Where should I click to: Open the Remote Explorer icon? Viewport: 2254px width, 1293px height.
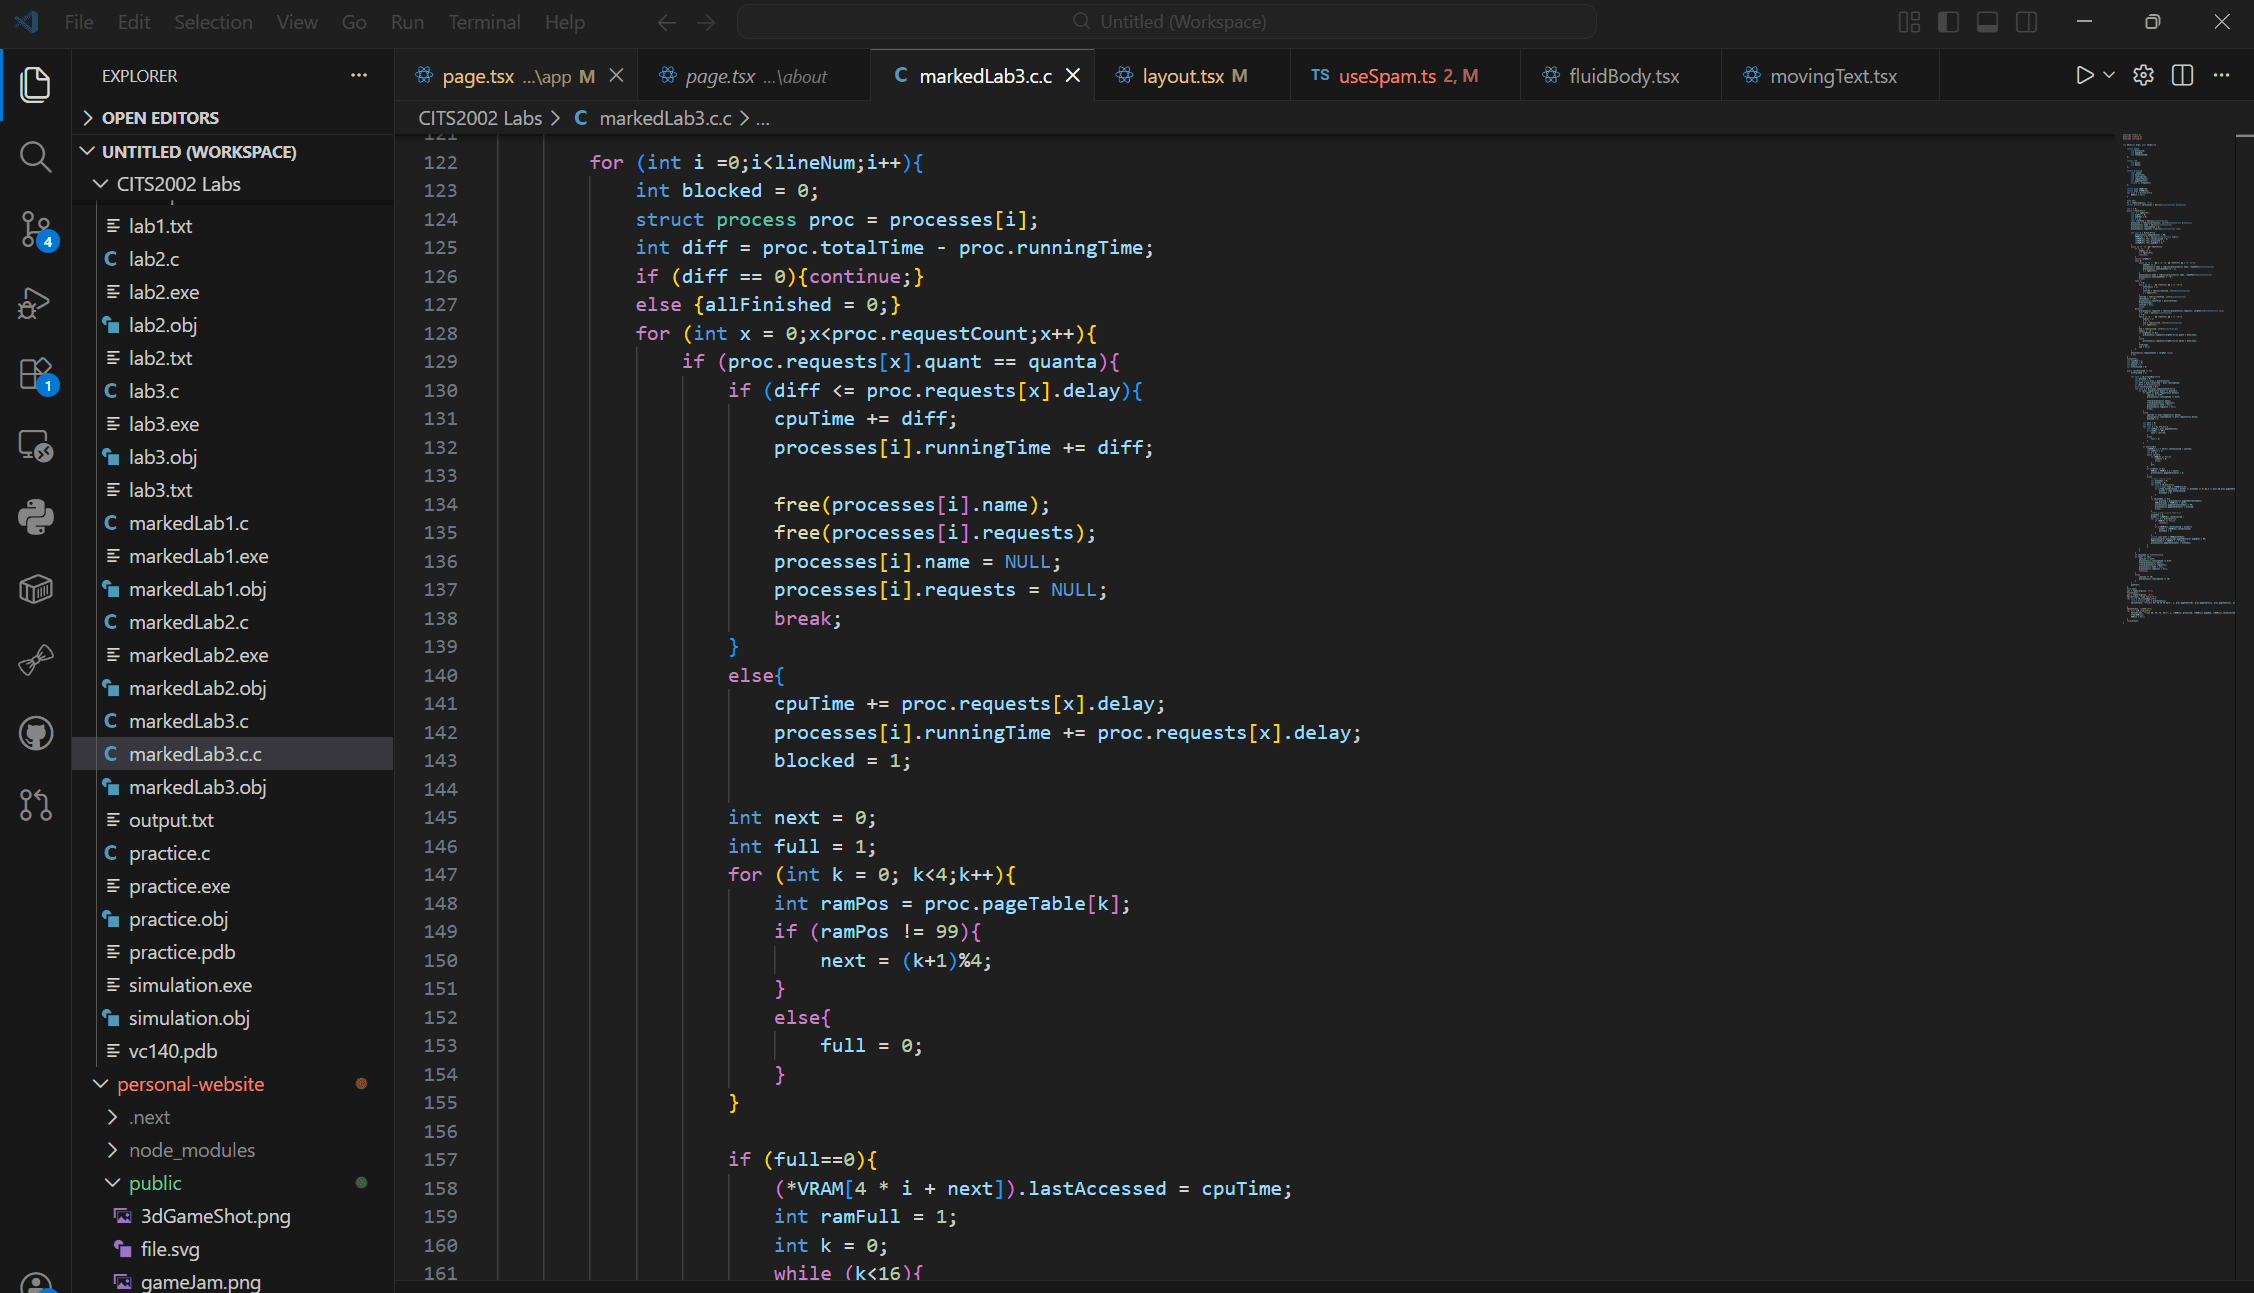(35, 446)
